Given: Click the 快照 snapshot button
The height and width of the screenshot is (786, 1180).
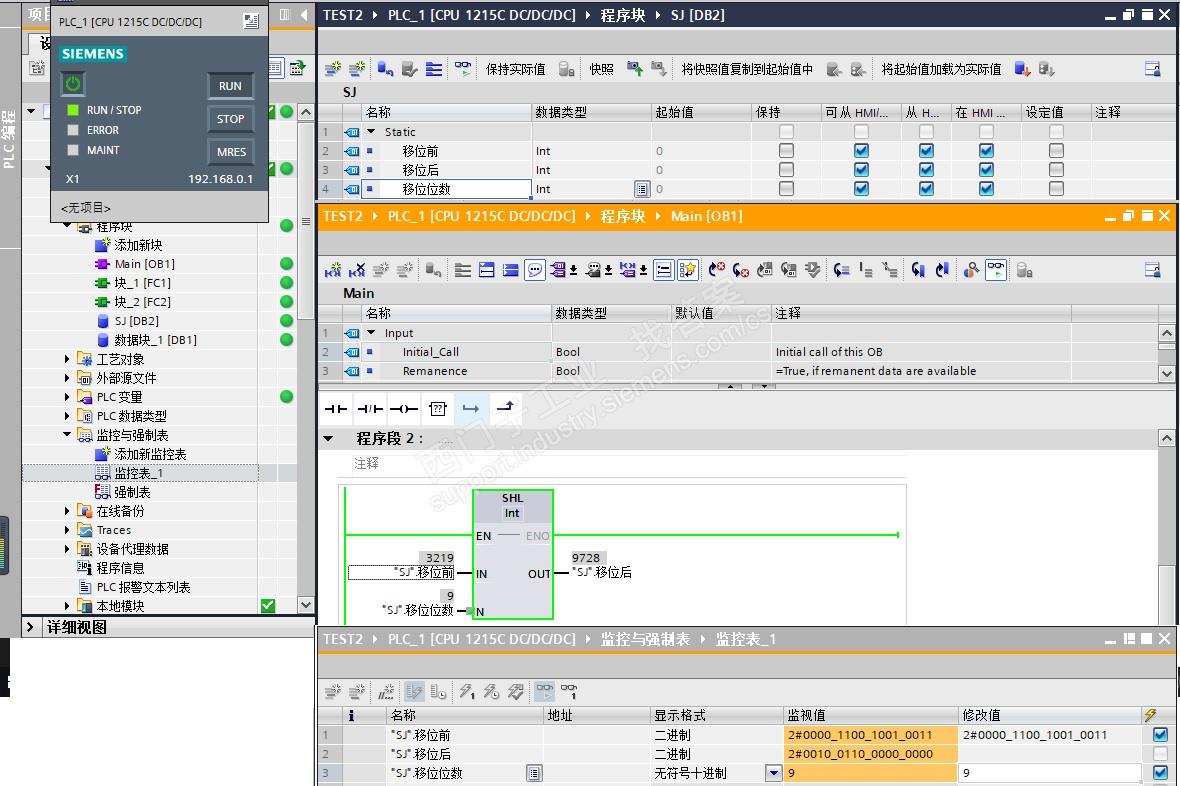Looking at the screenshot, I should pyautogui.click(x=601, y=69).
